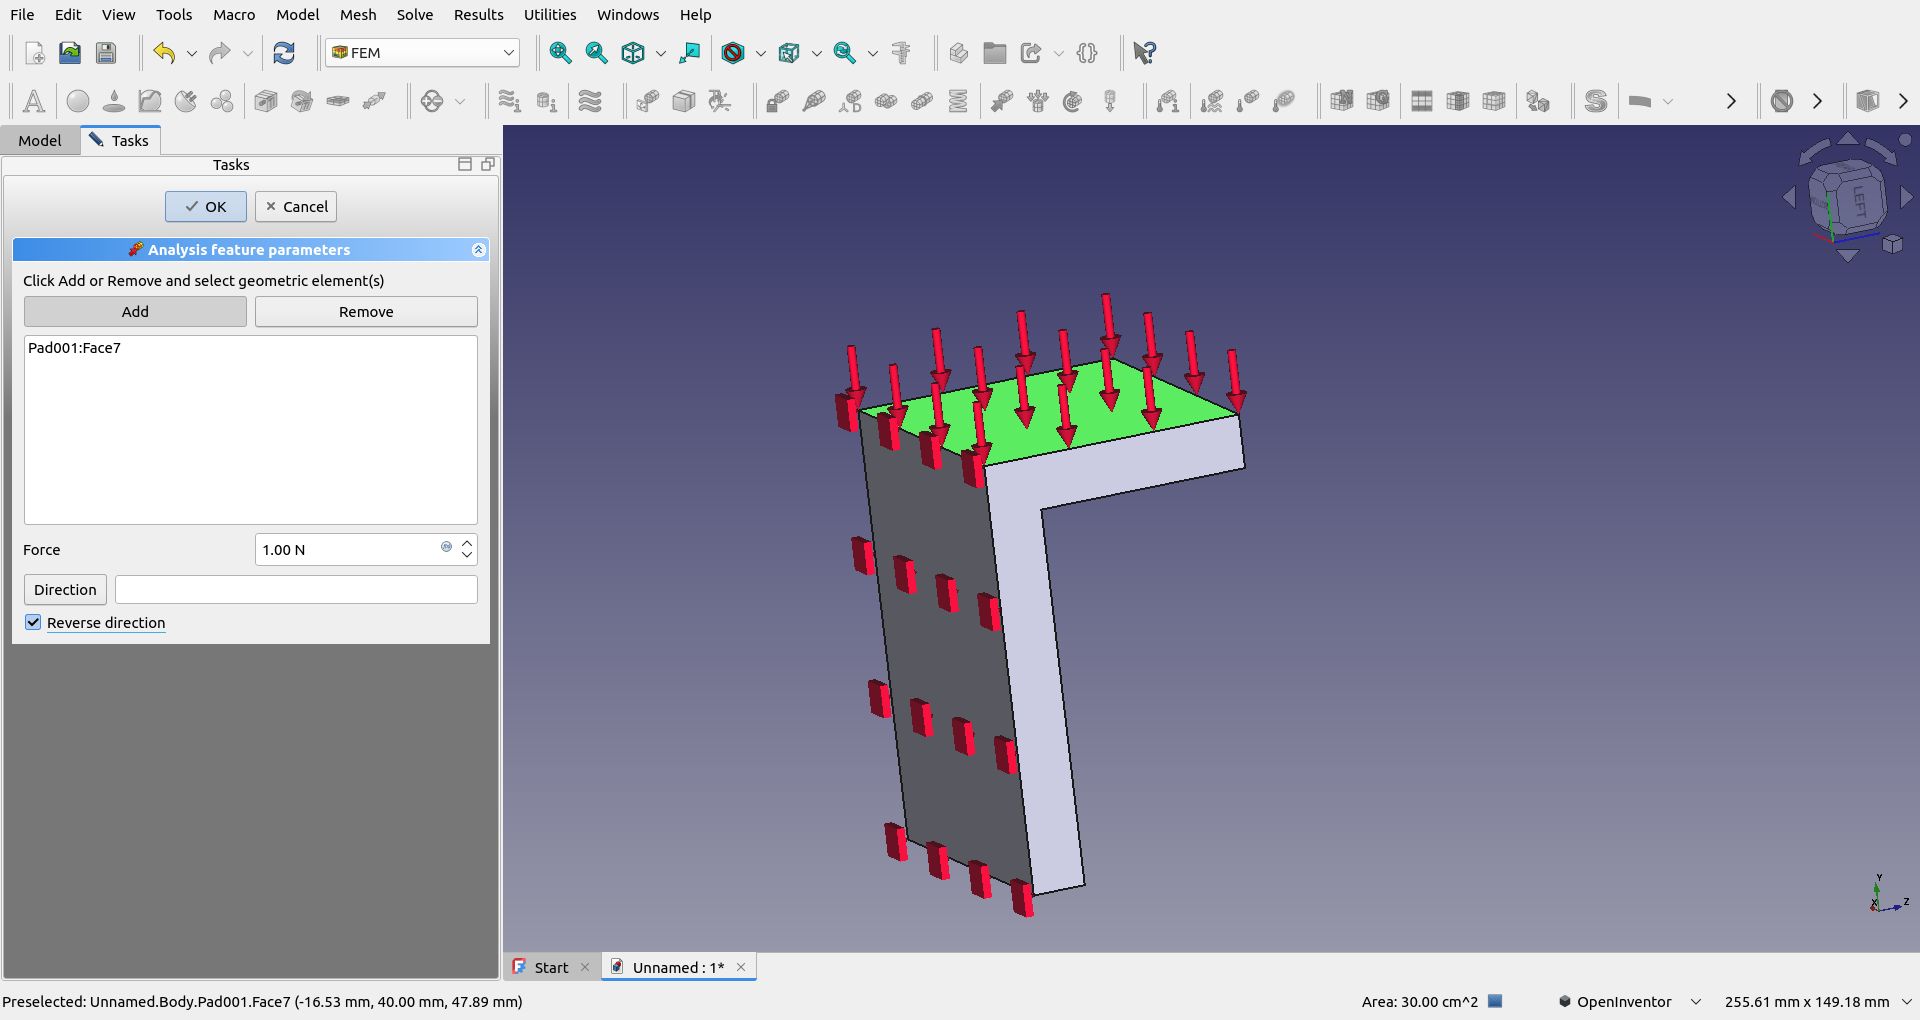The width and height of the screenshot is (1920, 1020).
Task: Open a document with the folder icon
Action: 70,53
